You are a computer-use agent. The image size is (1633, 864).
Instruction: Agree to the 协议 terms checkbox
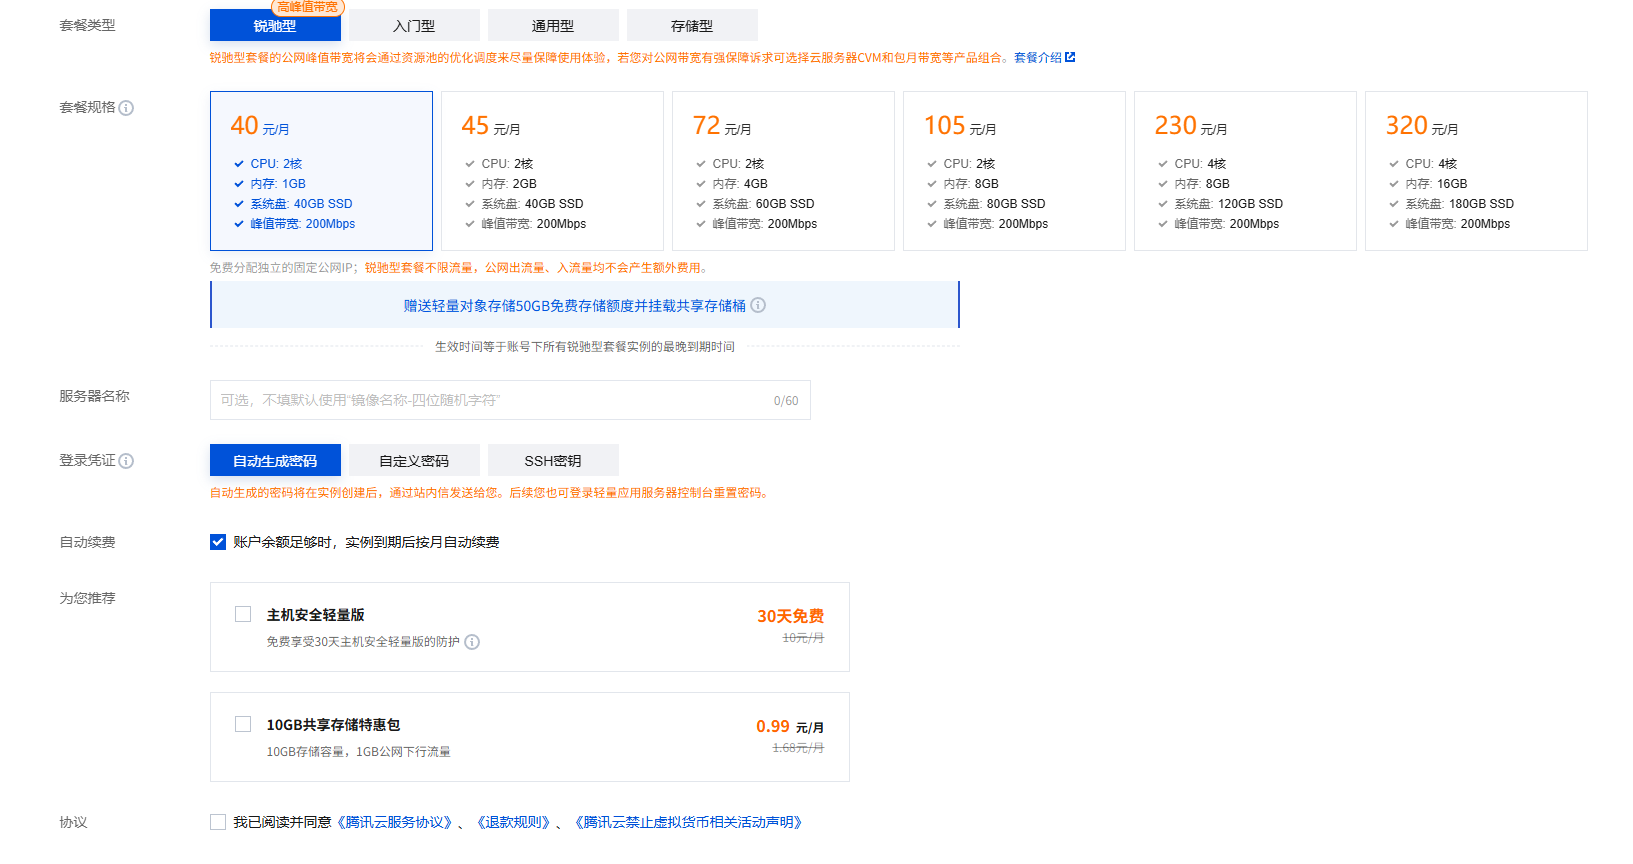tap(218, 822)
